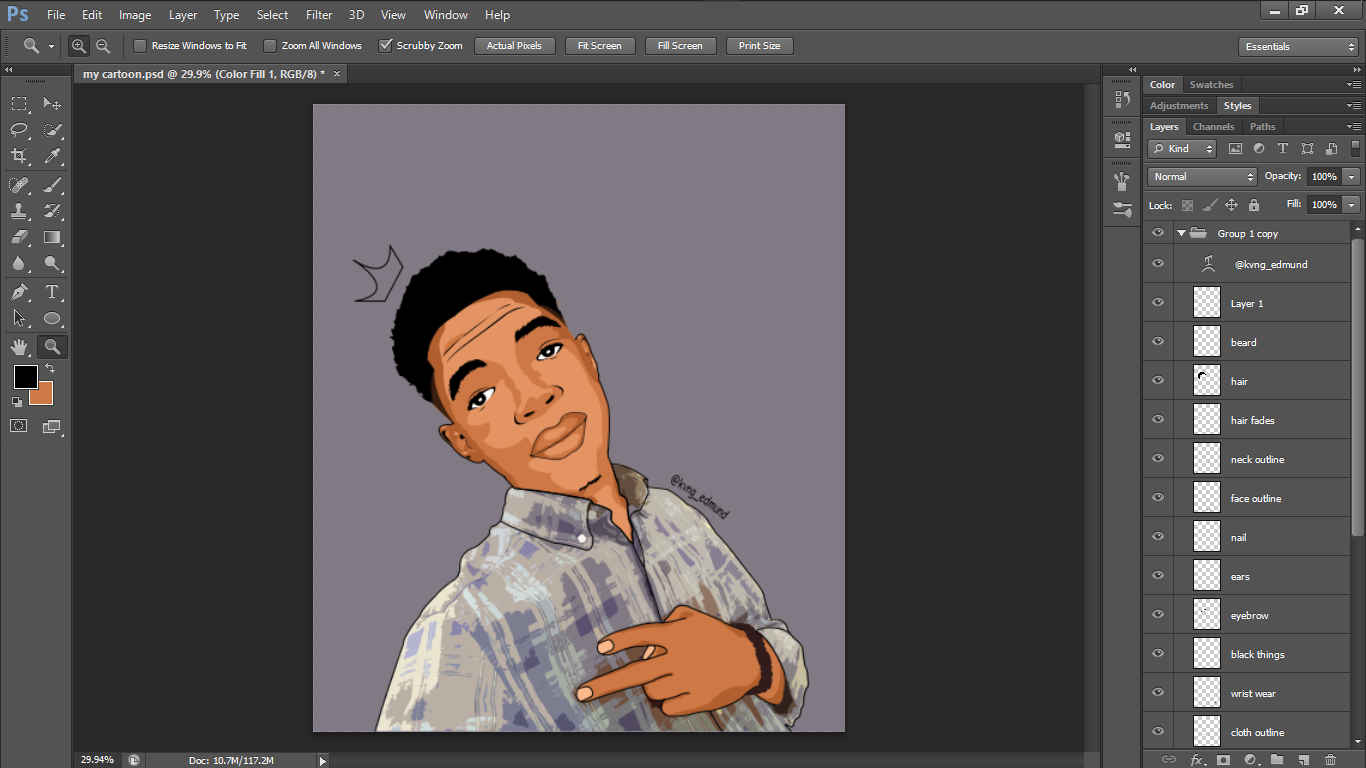
Task: Click the foreground color swatch
Action: [x=25, y=377]
